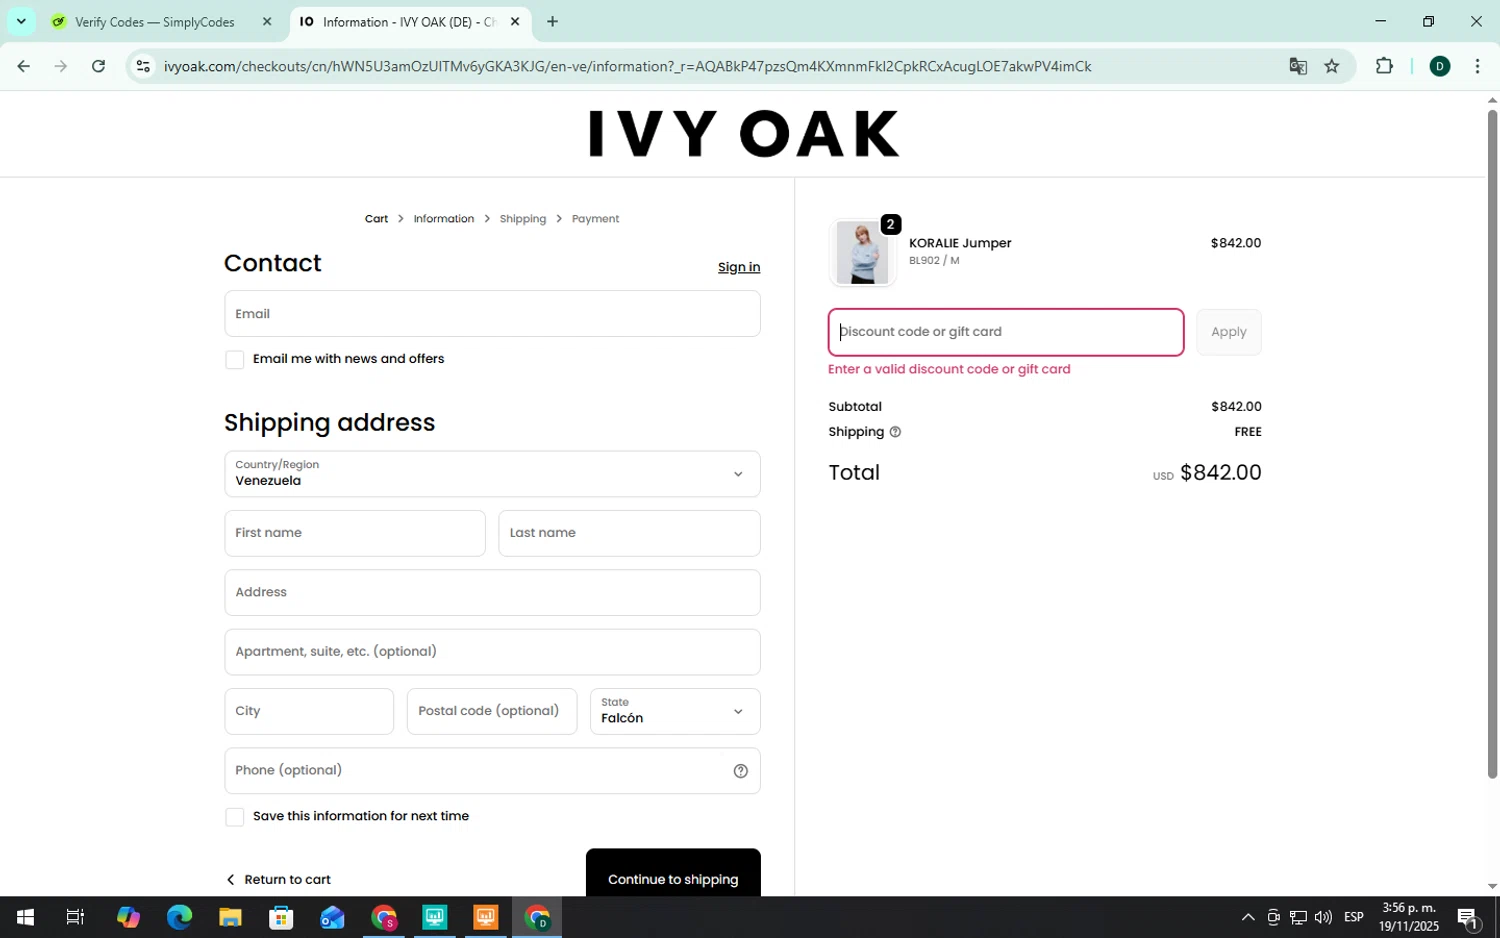Screen dimensions: 1500x938
Task: Switch to the Verify Codes — SimplyCodes tab
Action: pyautogui.click(x=155, y=21)
